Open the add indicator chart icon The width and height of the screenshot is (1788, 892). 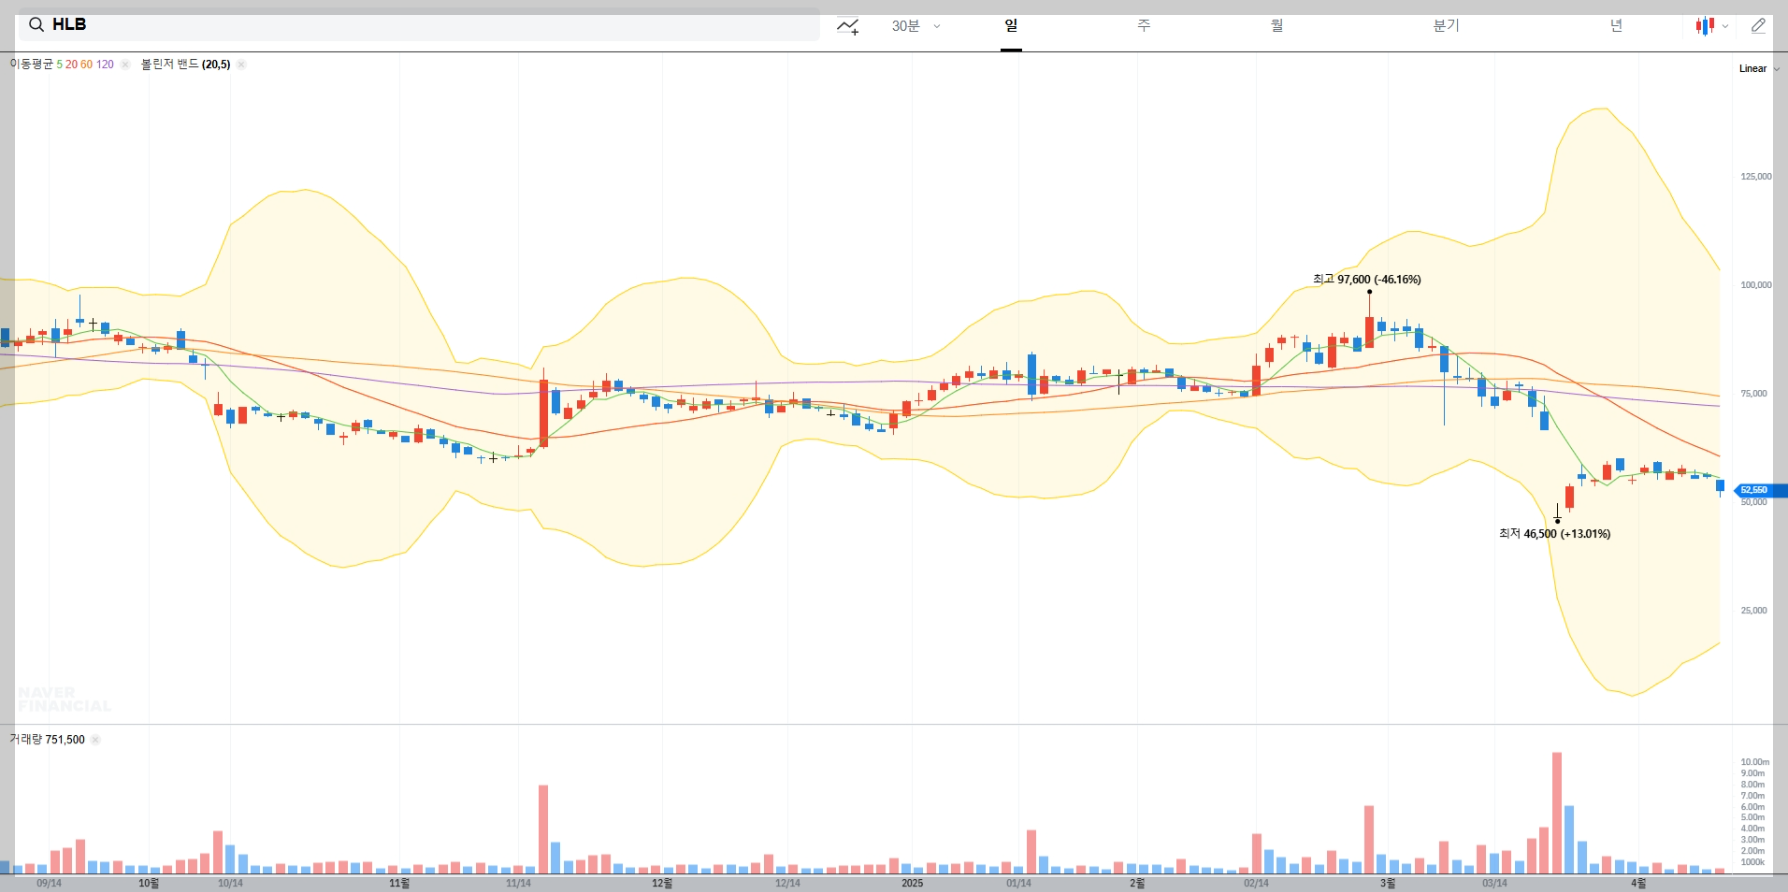848,26
